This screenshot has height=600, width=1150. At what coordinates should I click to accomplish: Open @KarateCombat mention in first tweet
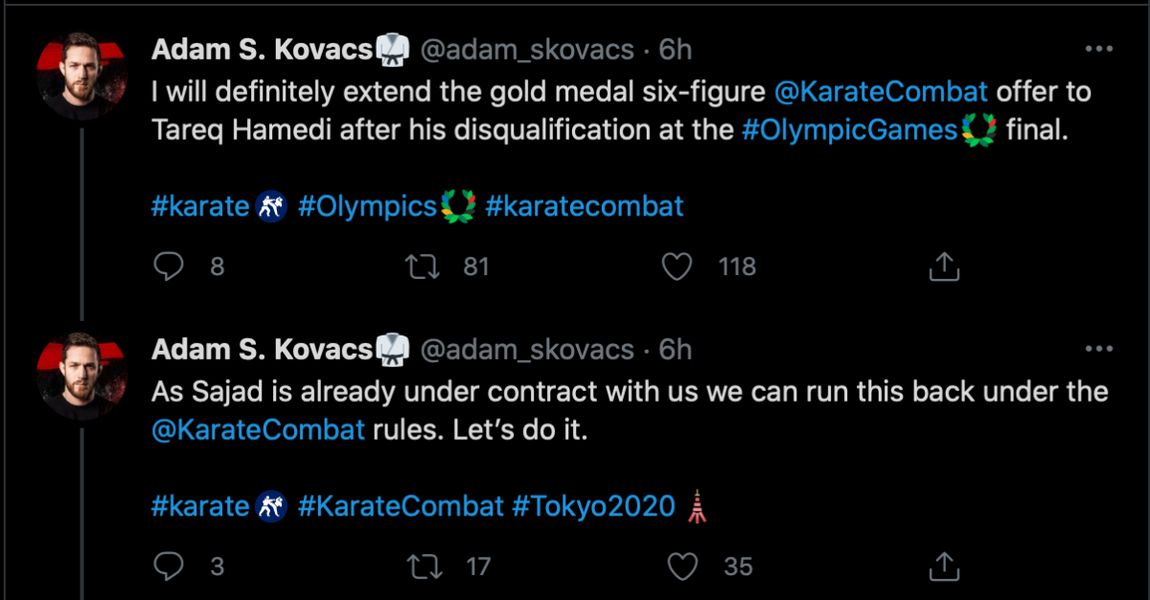(881, 91)
